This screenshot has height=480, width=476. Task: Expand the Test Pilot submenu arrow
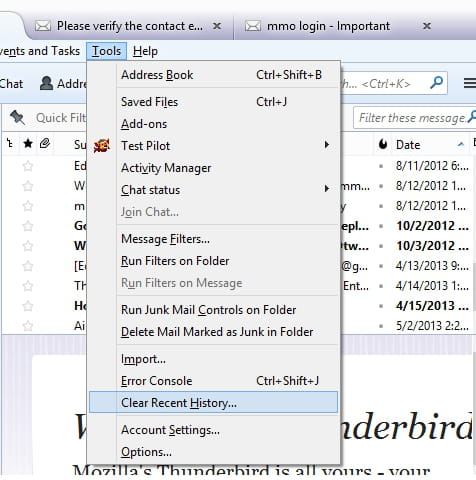coord(327,145)
